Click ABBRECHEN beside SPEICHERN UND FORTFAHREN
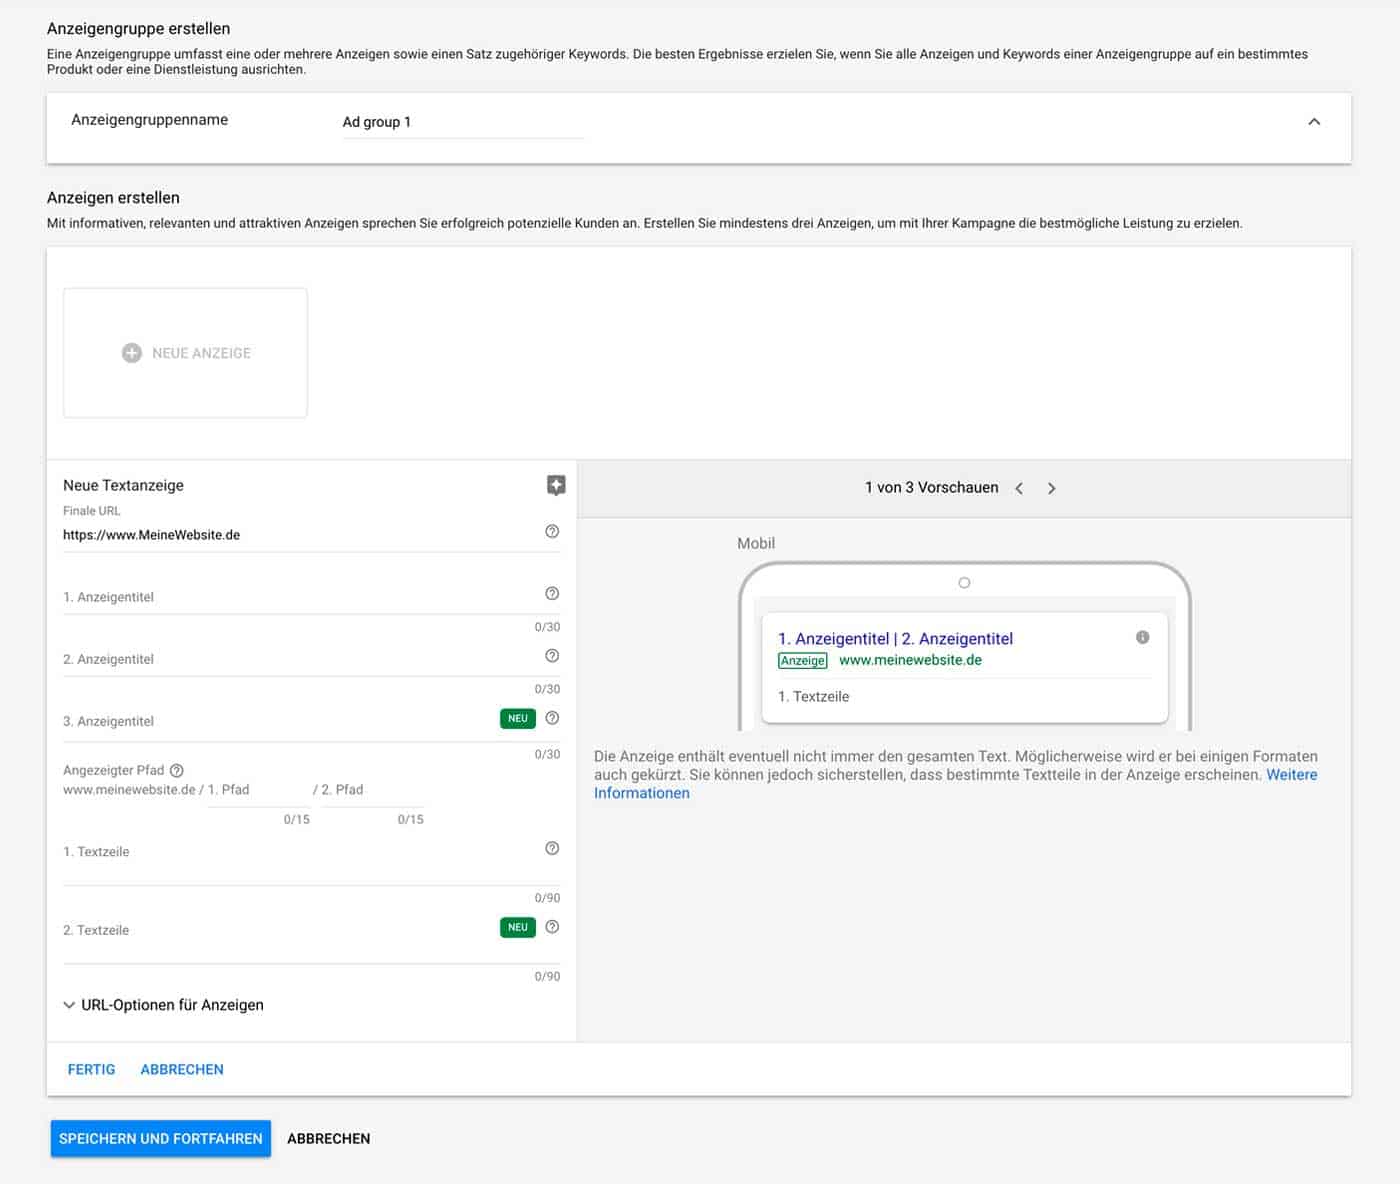Viewport: 1400px width, 1184px height. (x=329, y=1139)
